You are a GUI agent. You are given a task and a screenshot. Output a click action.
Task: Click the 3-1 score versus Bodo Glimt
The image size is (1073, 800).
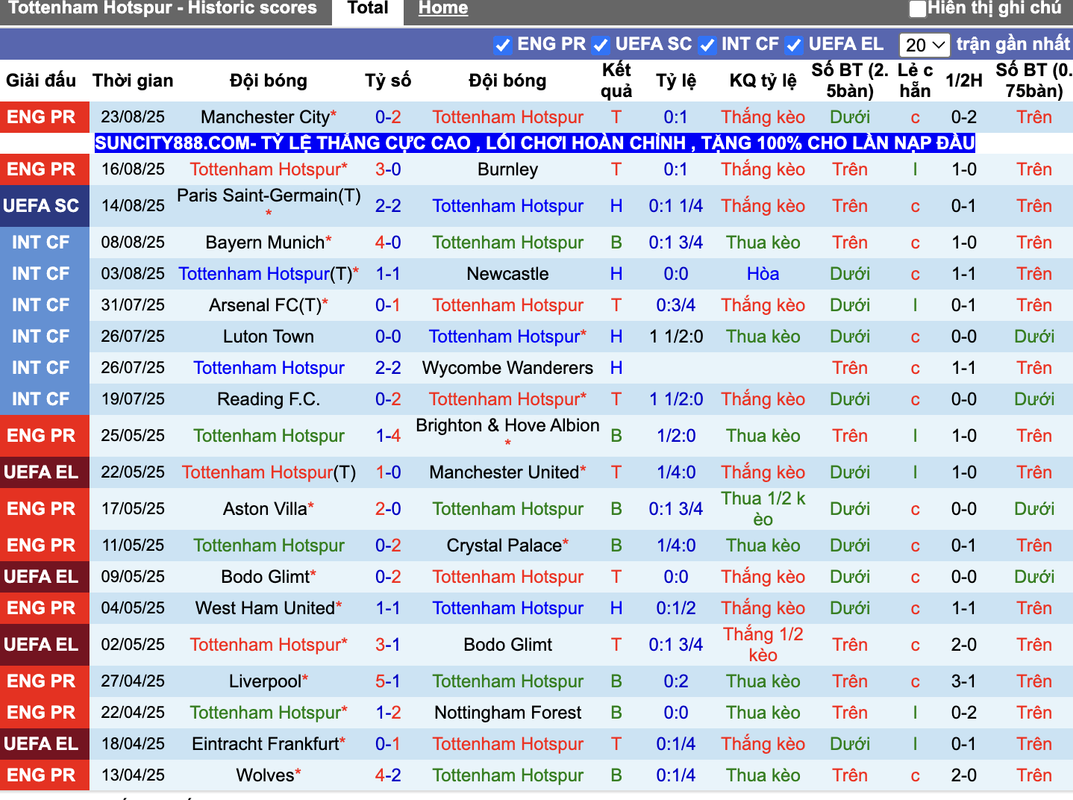388,645
